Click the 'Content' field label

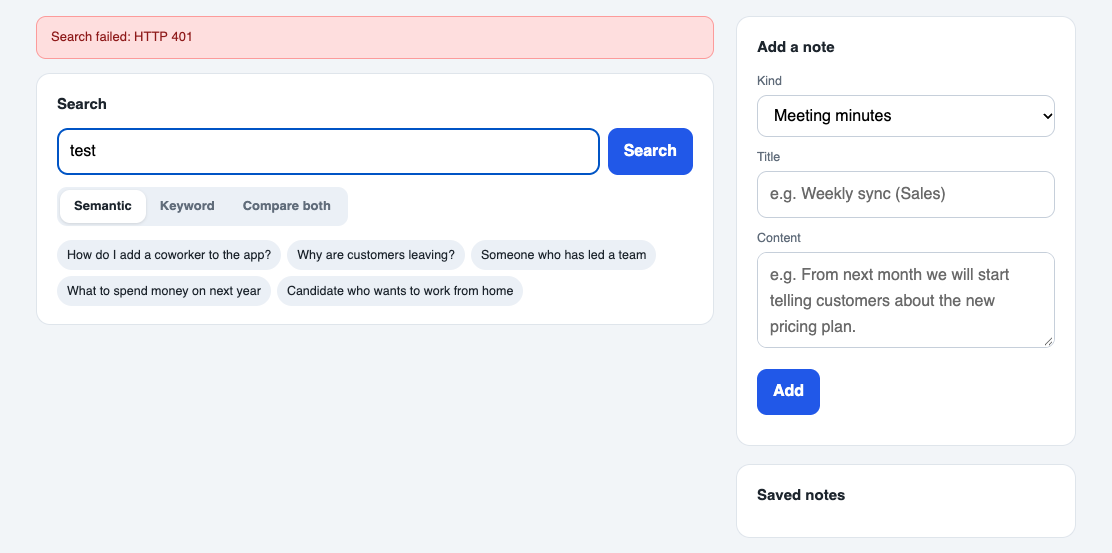779,238
